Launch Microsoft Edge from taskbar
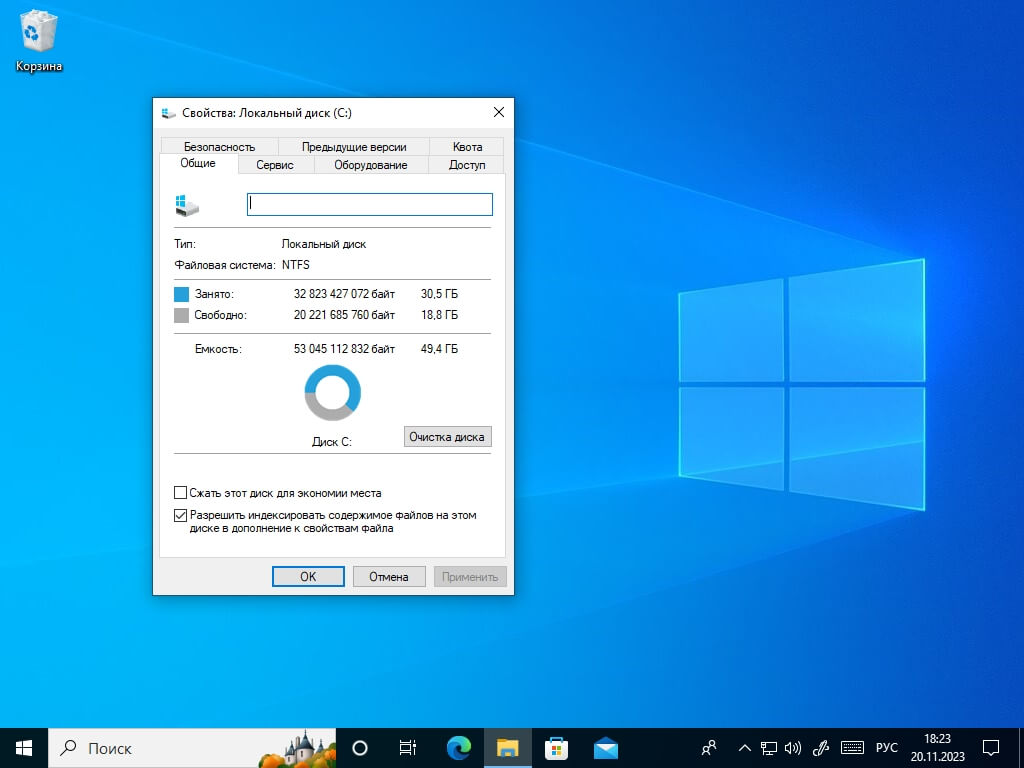The width and height of the screenshot is (1024, 768). point(459,747)
